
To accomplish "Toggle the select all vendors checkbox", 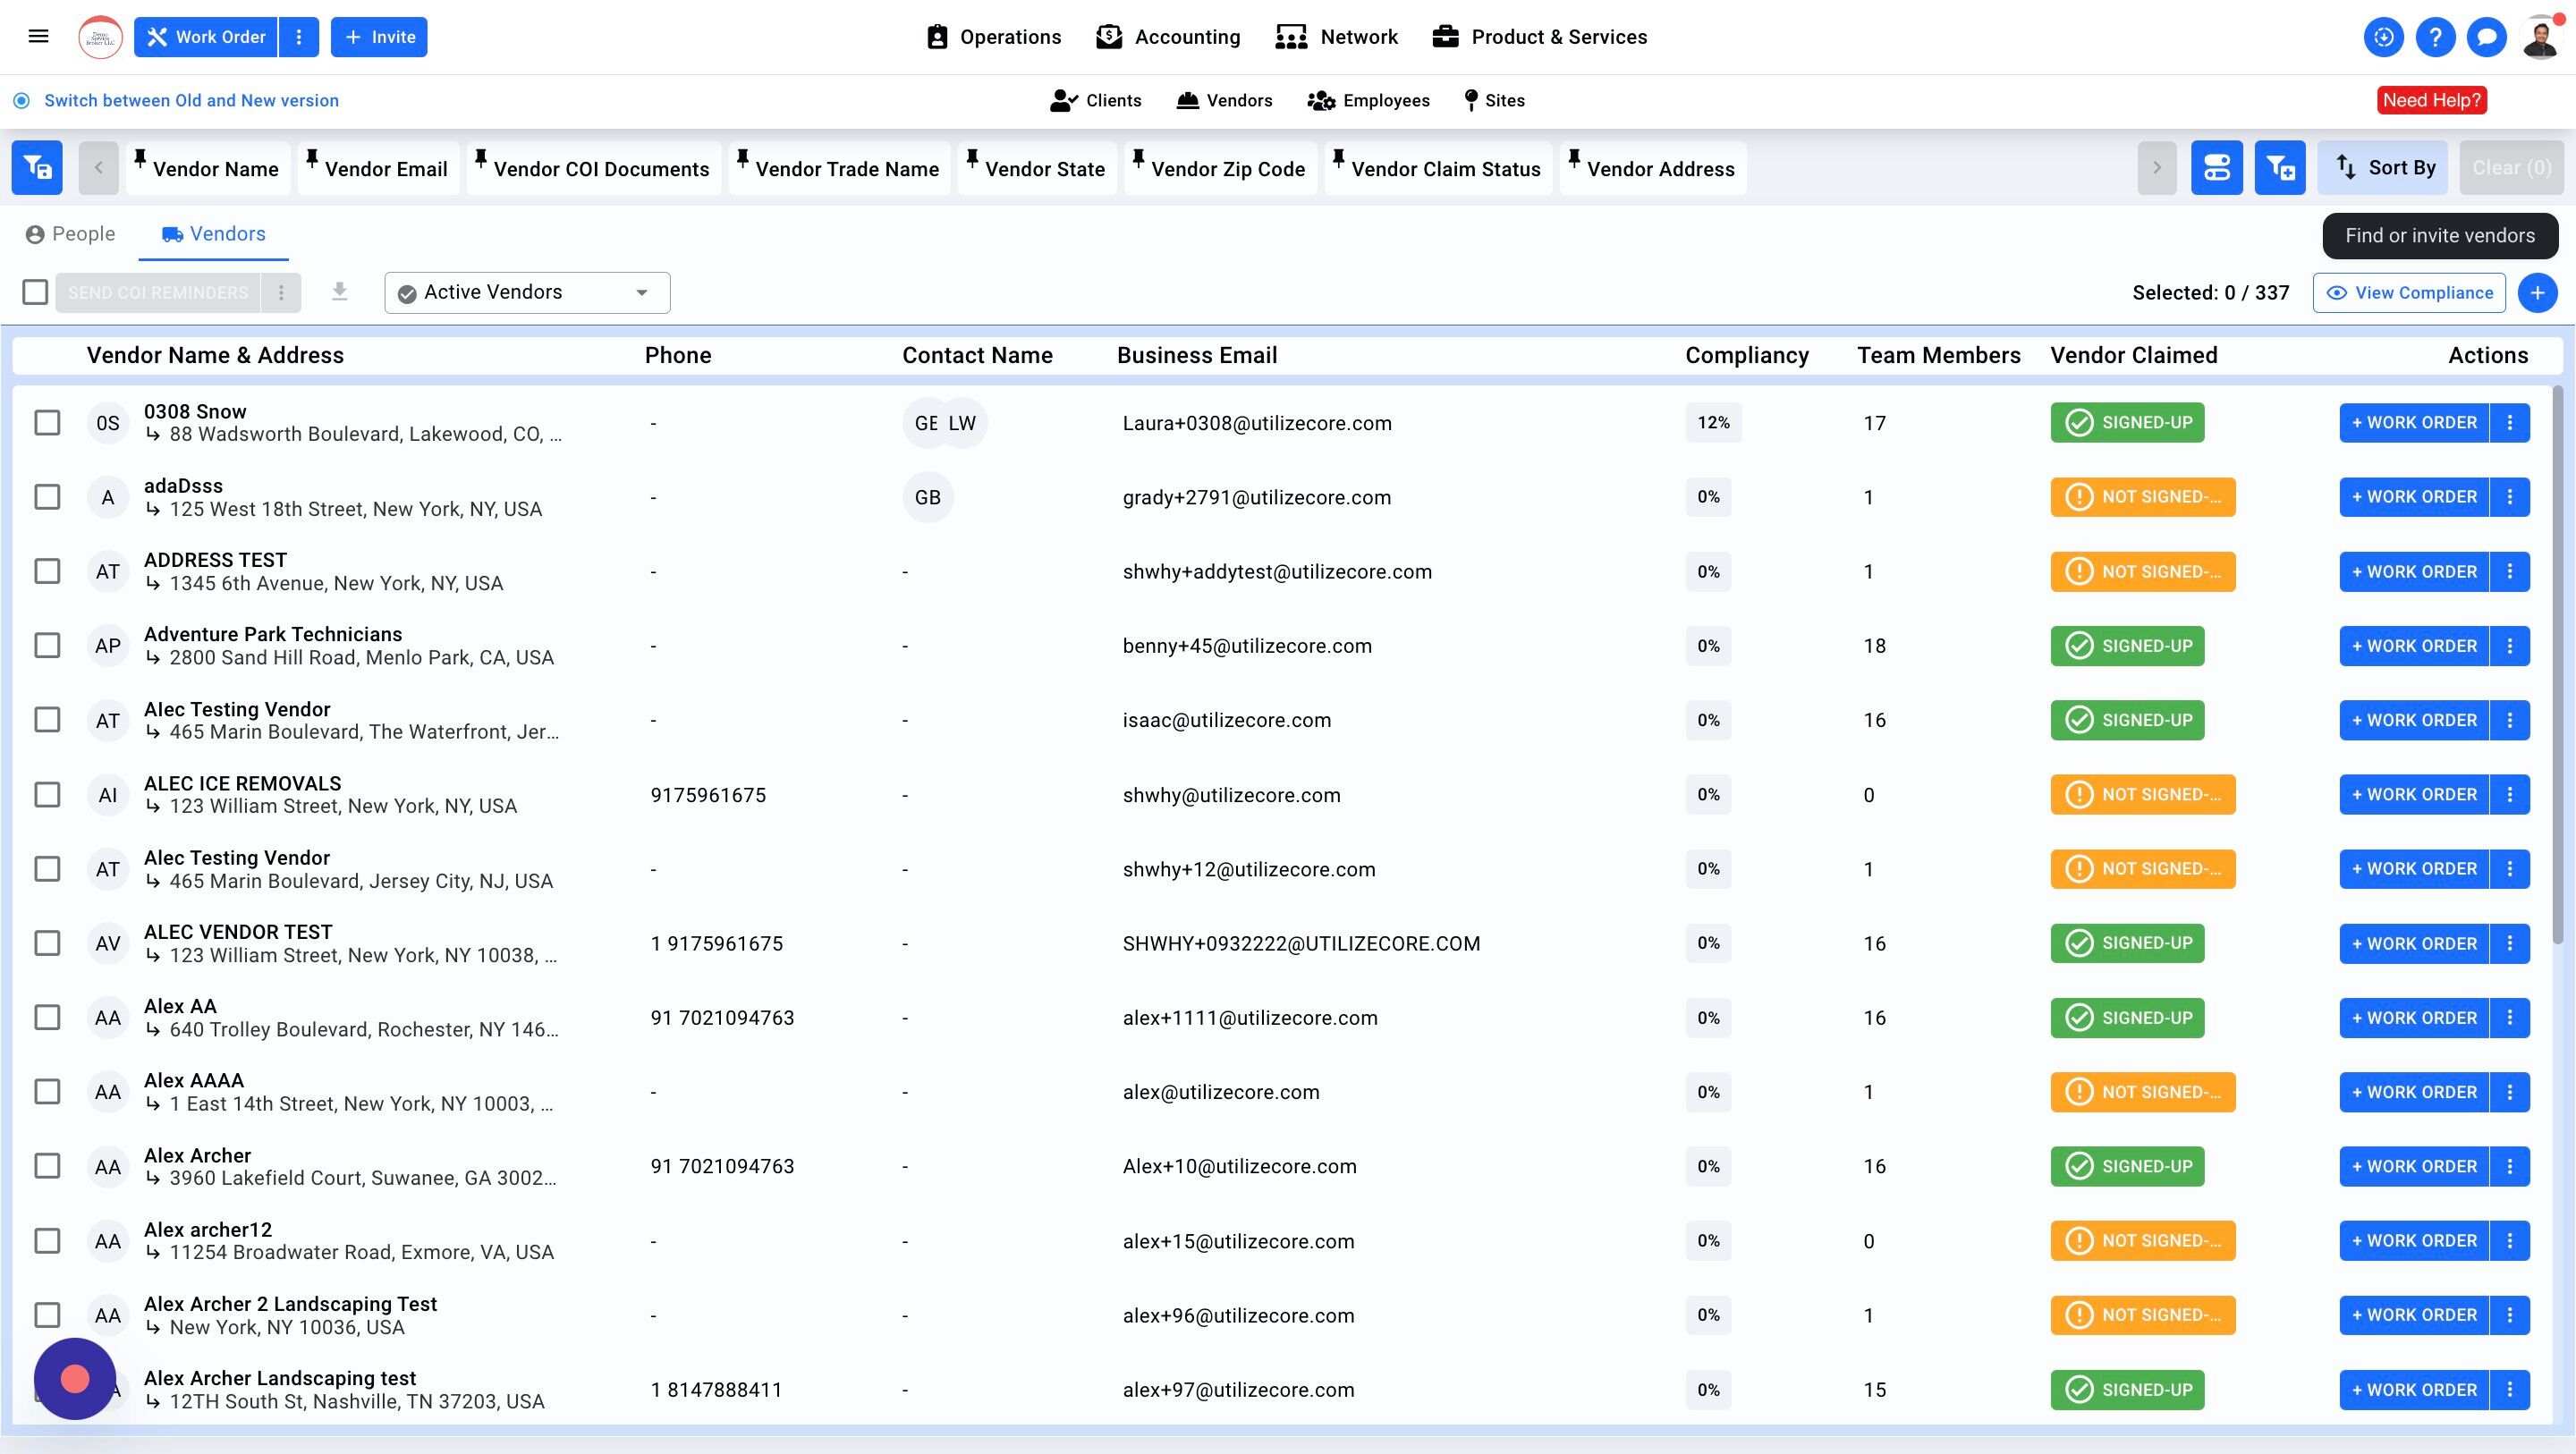I will tap(35, 292).
